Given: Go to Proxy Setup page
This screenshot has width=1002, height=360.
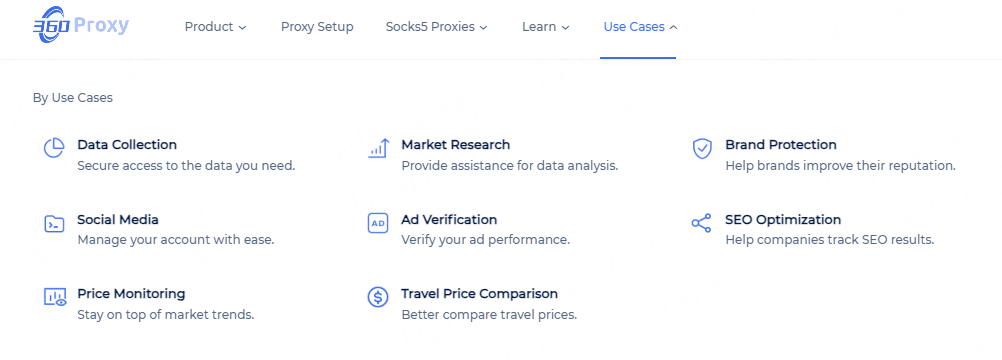Looking at the screenshot, I should 317,27.
